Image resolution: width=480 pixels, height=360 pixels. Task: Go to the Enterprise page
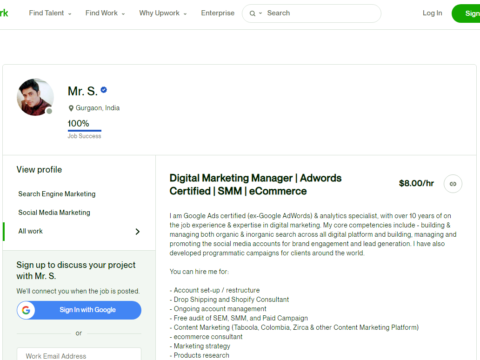[x=218, y=13]
